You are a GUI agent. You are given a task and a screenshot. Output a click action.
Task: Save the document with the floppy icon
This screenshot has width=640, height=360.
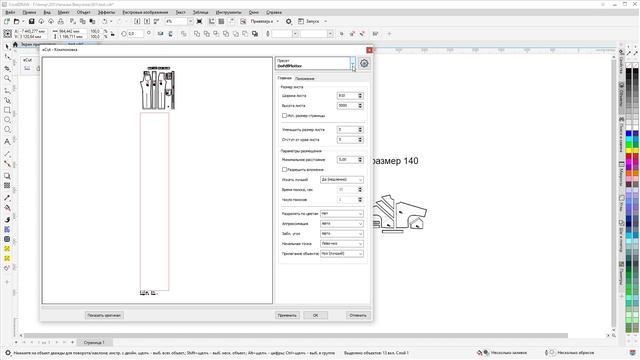click(31, 21)
